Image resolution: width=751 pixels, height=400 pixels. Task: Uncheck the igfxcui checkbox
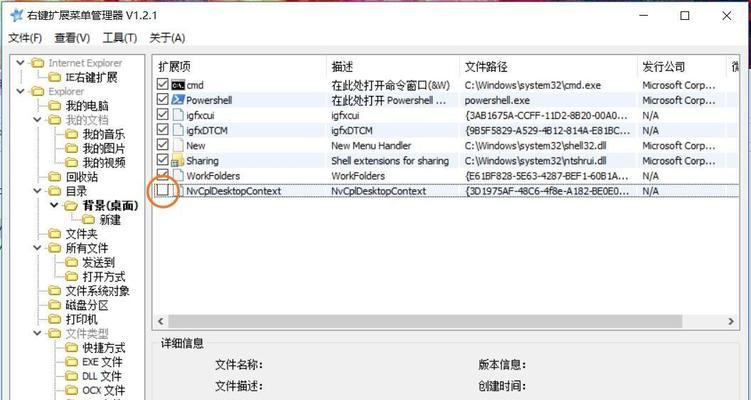(163, 115)
